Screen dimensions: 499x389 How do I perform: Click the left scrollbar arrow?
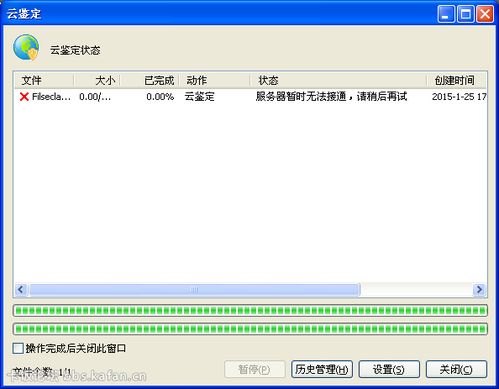point(21,289)
